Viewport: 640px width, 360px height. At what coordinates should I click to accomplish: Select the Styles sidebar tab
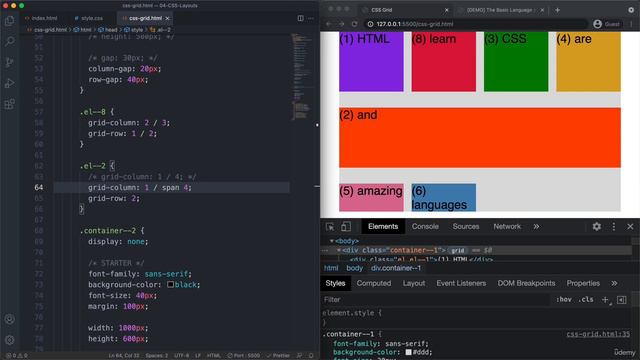click(x=336, y=283)
